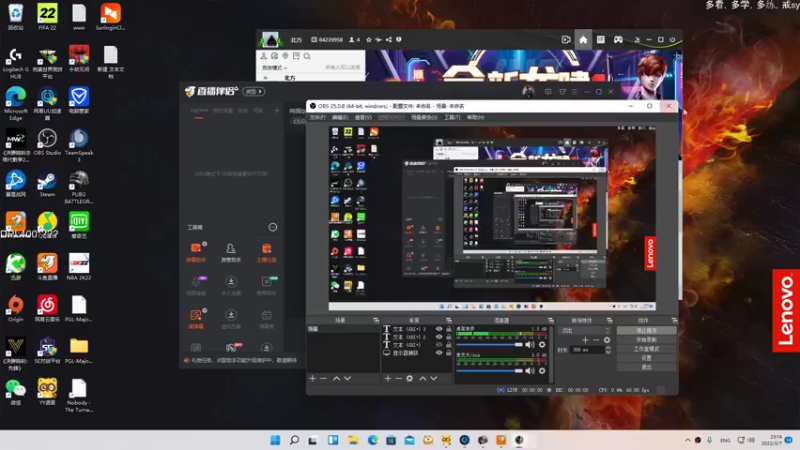Remove selected source with the sources minus icon
Image resolution: width=800 pixels, height=450 pixels.
coord(398,379)
